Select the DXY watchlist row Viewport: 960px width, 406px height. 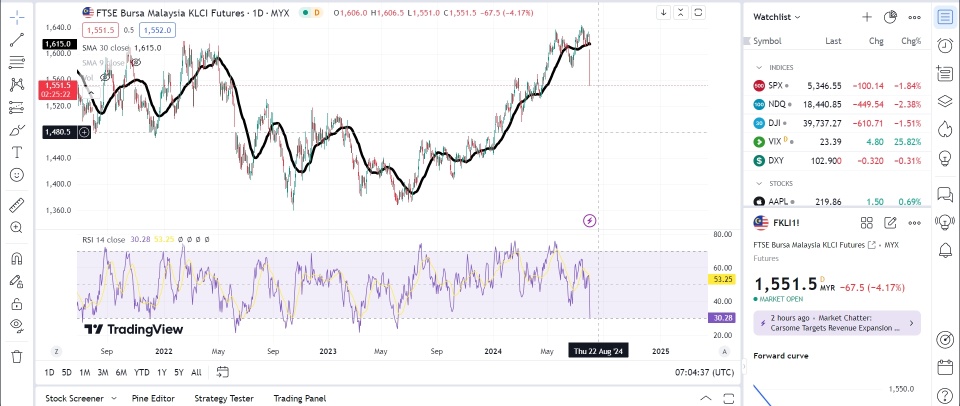click(836, 160)
